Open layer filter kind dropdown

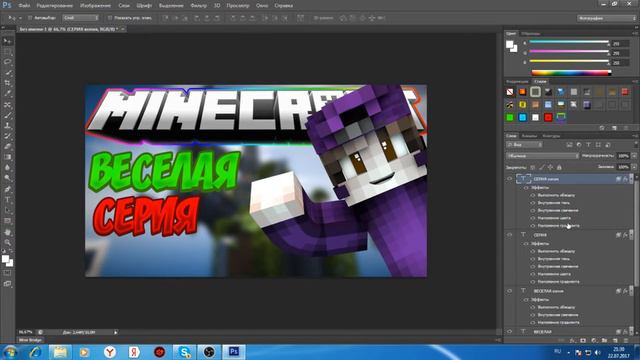tap(524, 145)
